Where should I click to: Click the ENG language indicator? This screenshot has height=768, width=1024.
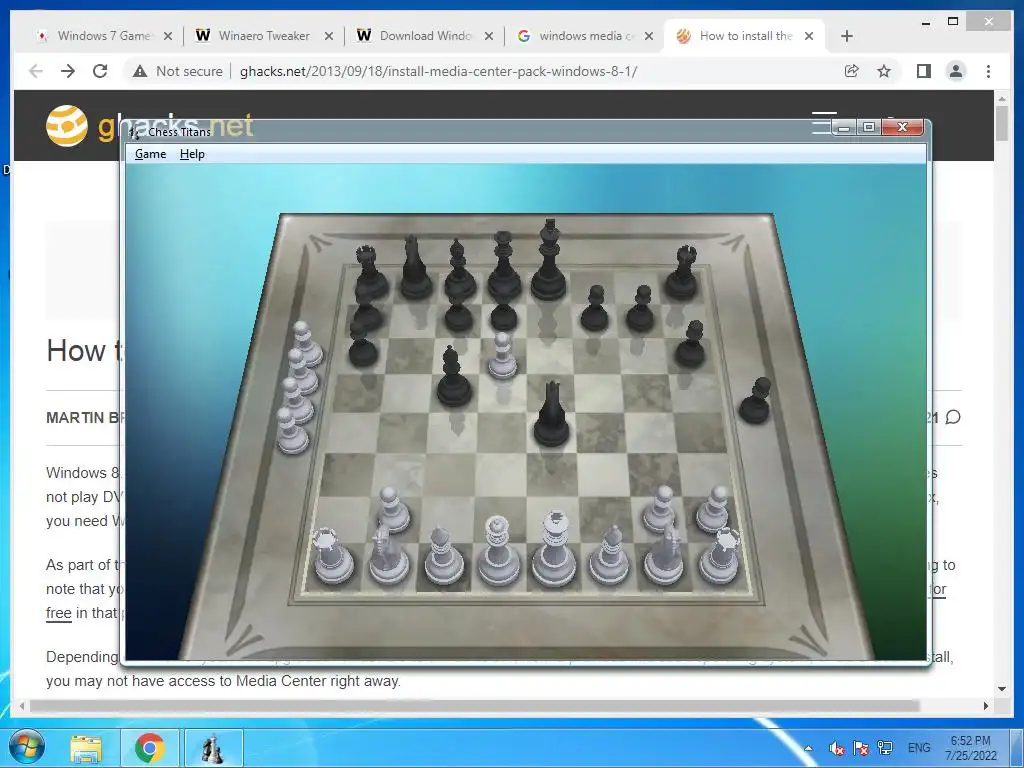(x=919, y=748)
